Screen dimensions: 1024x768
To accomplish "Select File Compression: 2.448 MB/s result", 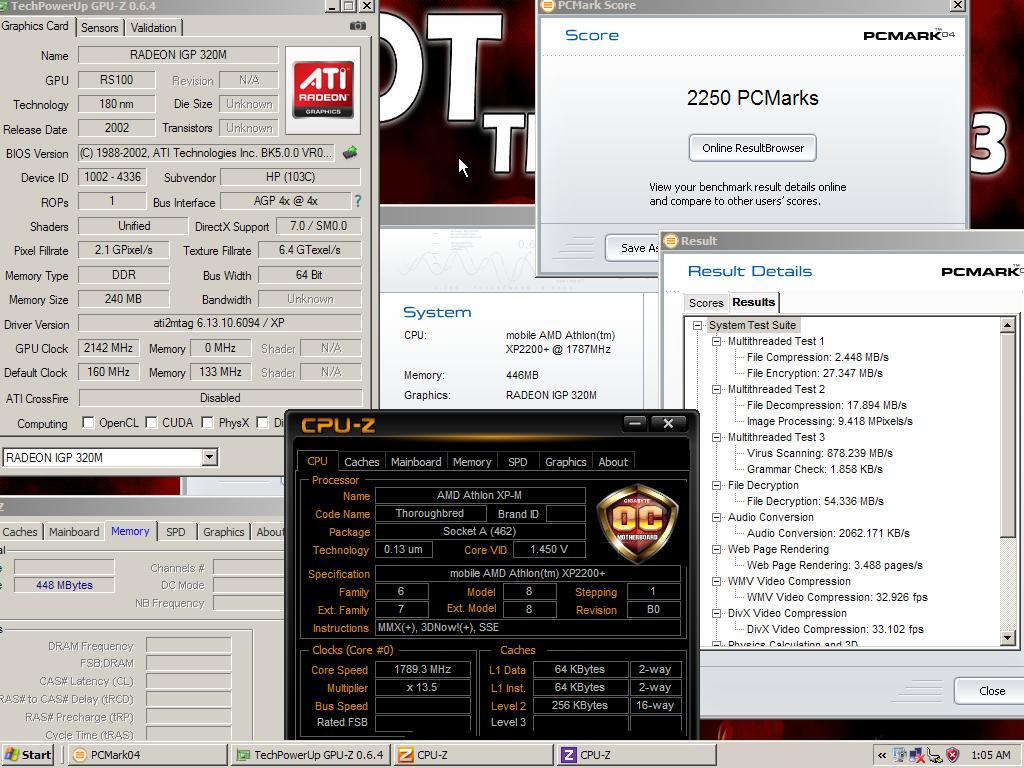I will pyautogui.click(x=818, y=357).
